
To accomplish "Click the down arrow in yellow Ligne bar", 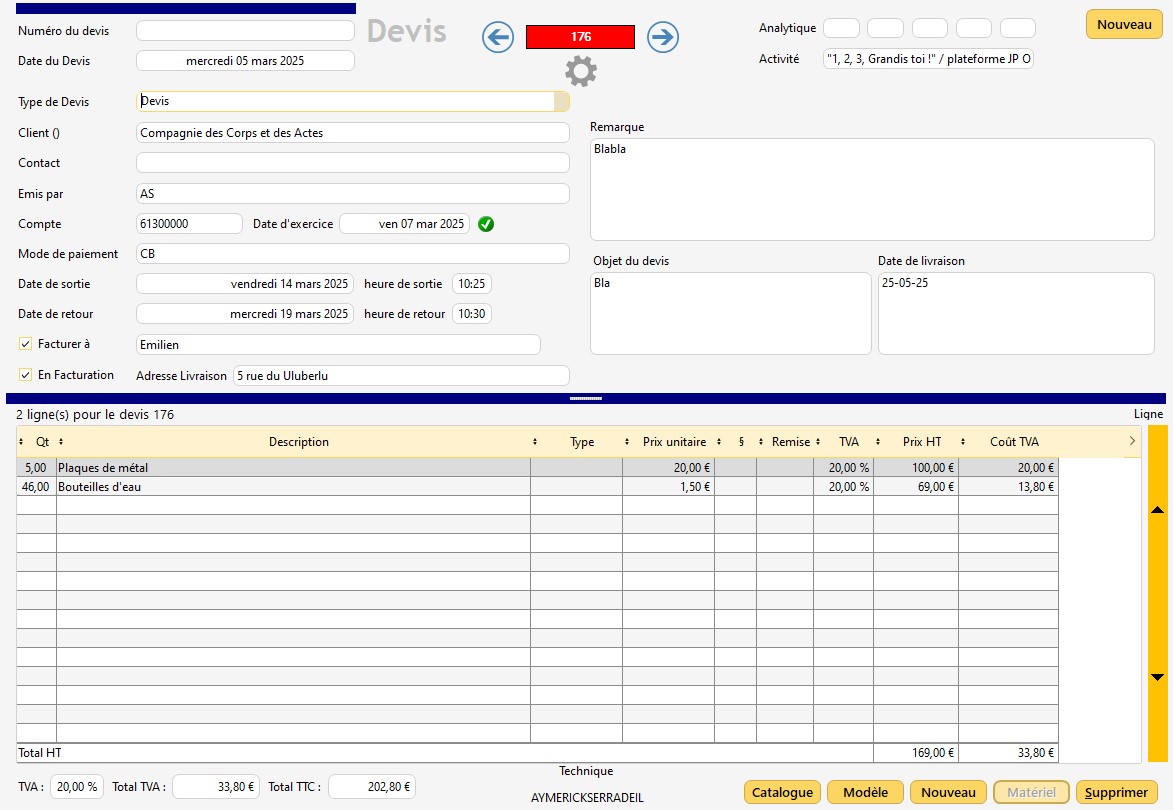I will [x=1157, y=677].
